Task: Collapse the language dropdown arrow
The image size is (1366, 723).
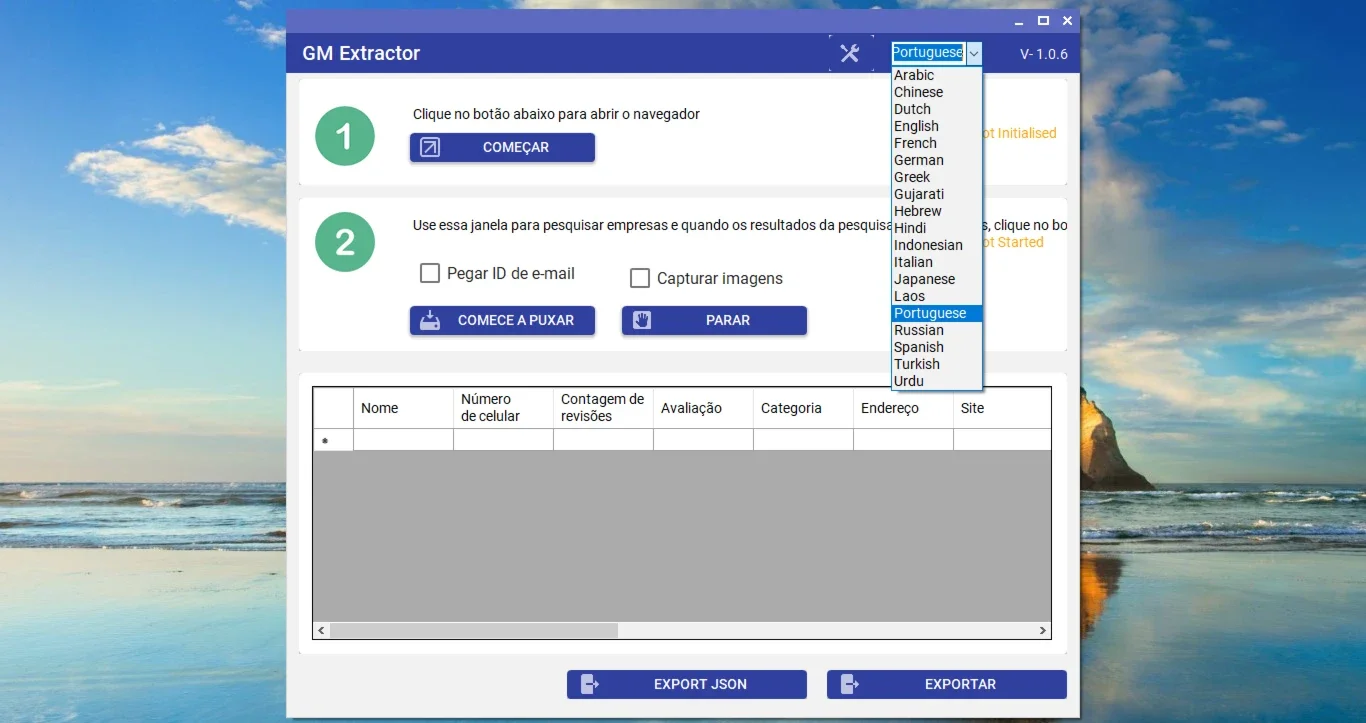Action: 974,53
